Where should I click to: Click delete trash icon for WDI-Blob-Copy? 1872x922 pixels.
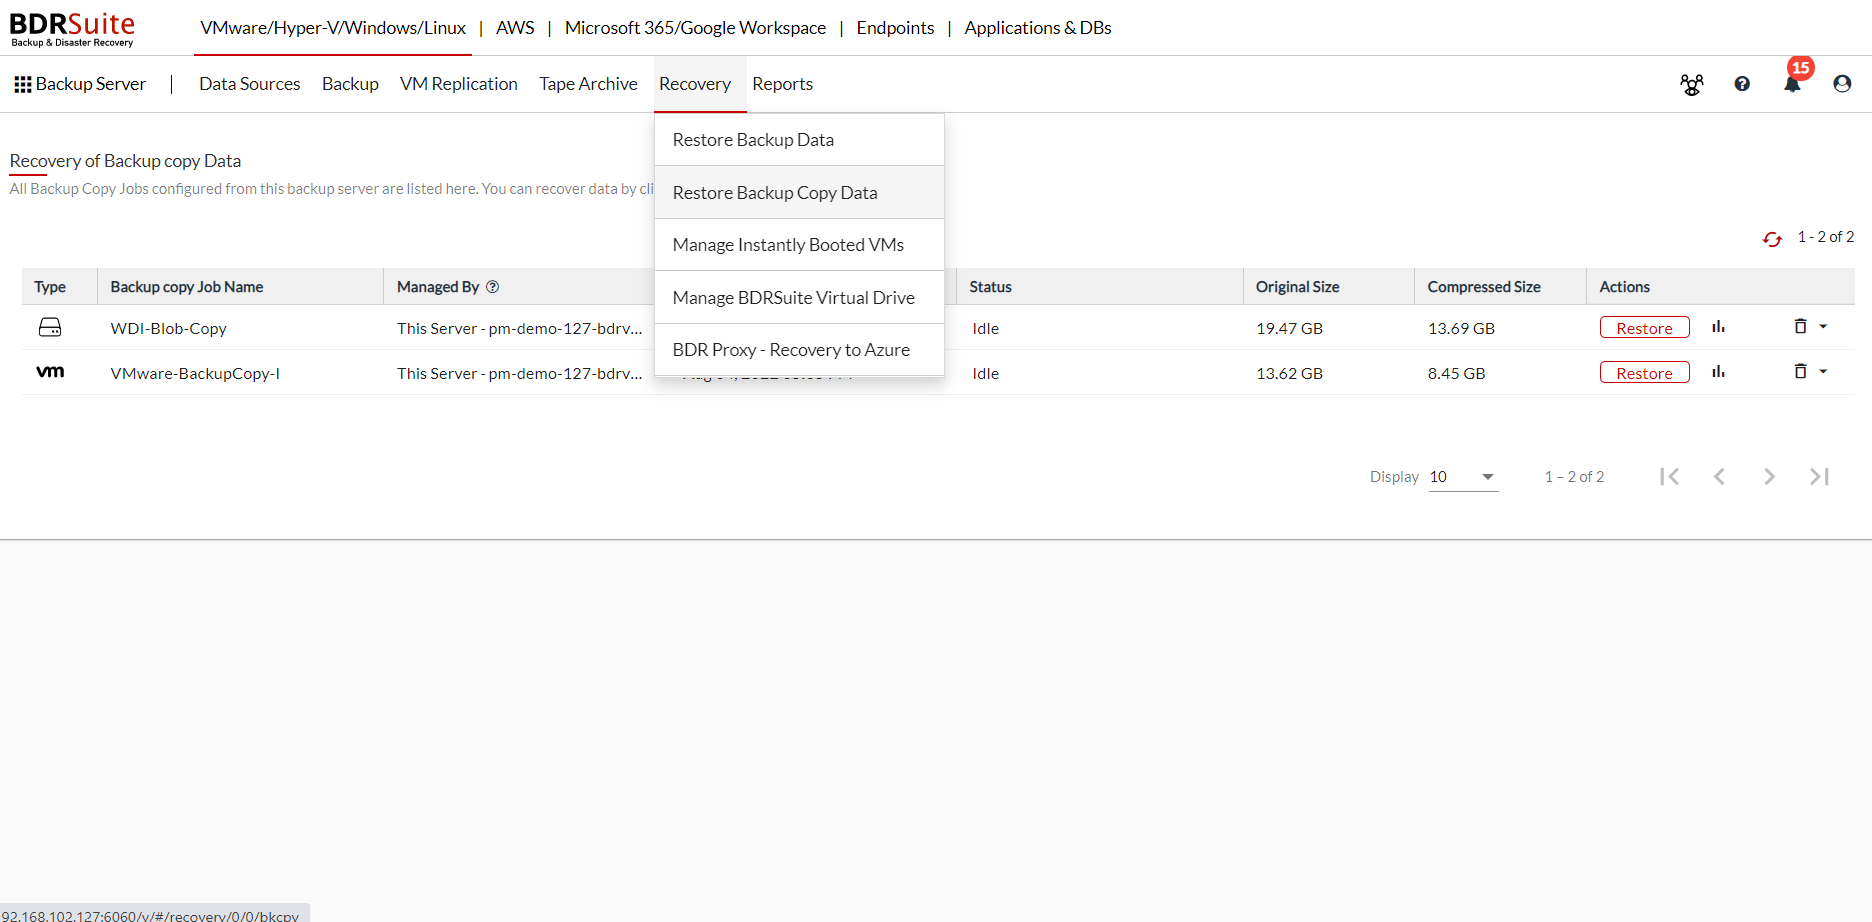(x=1800, y=326)
